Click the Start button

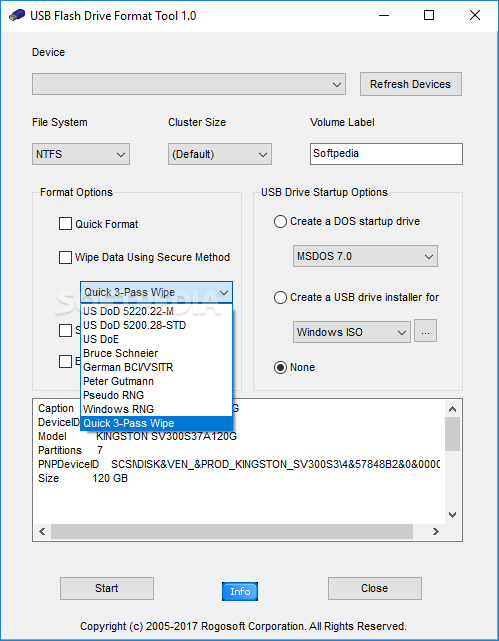click(x=107, y=588)
